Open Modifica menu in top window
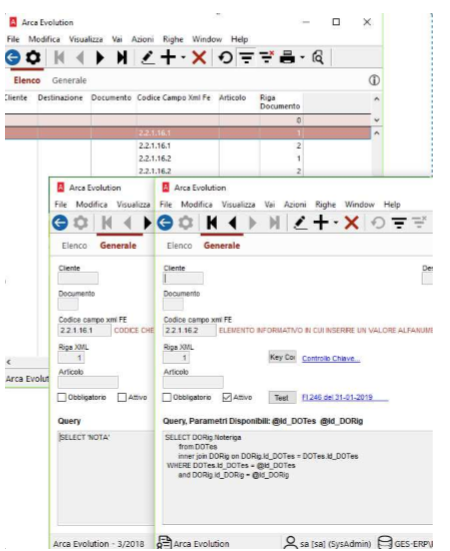This screenshot has width=450, height=551. 44,39
